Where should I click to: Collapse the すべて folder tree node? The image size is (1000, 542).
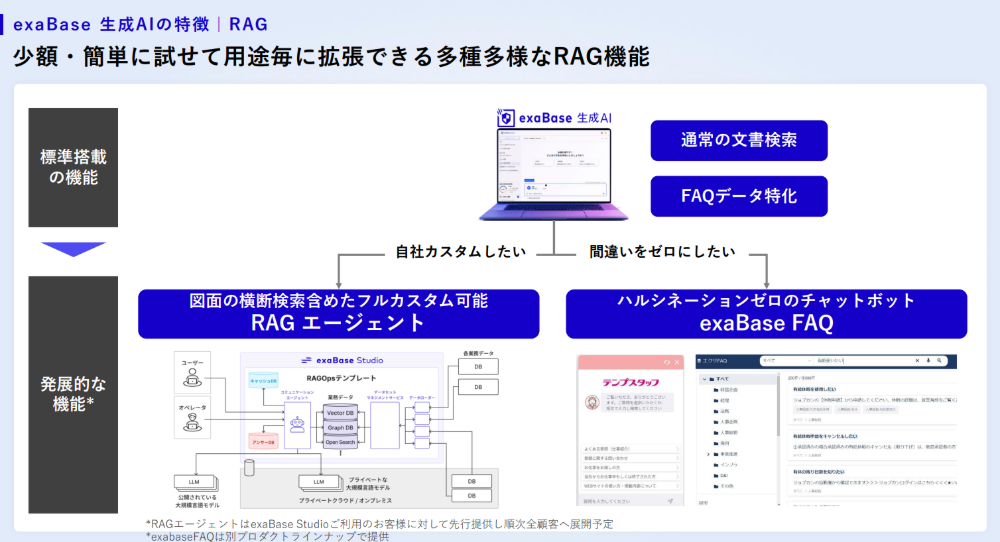tap(707, 380)
